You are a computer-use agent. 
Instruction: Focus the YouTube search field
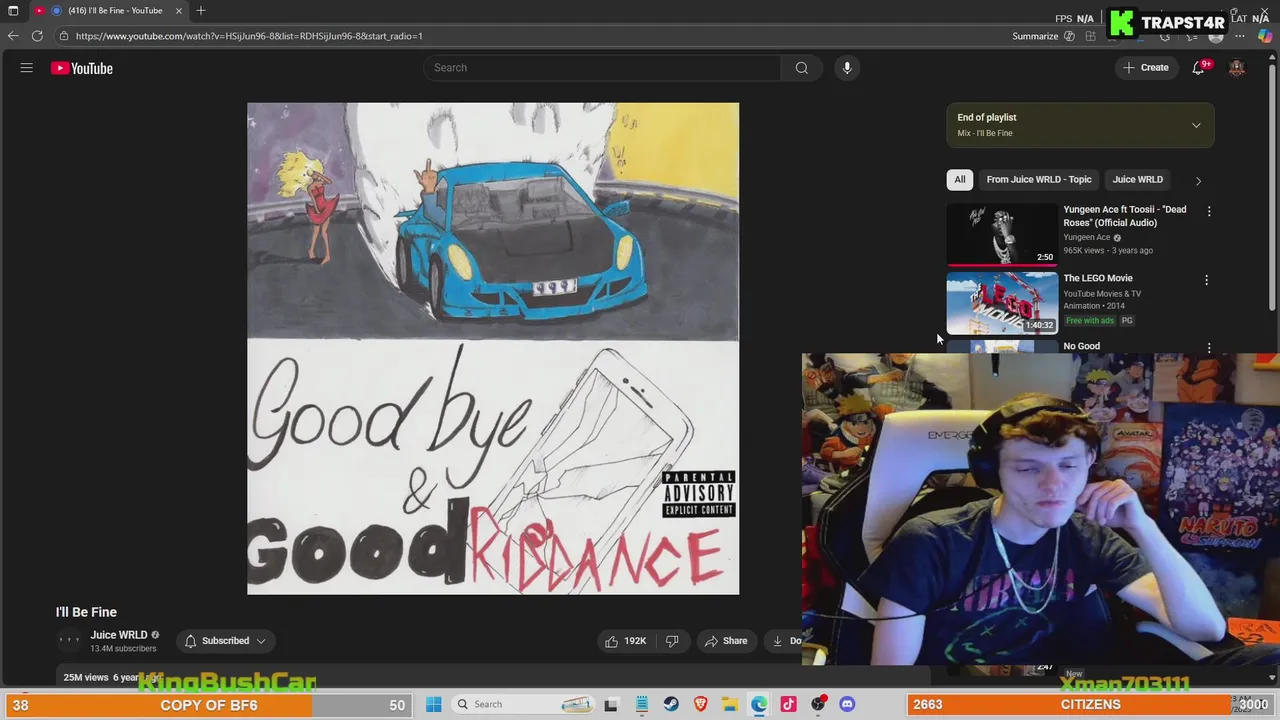[602, 68]
